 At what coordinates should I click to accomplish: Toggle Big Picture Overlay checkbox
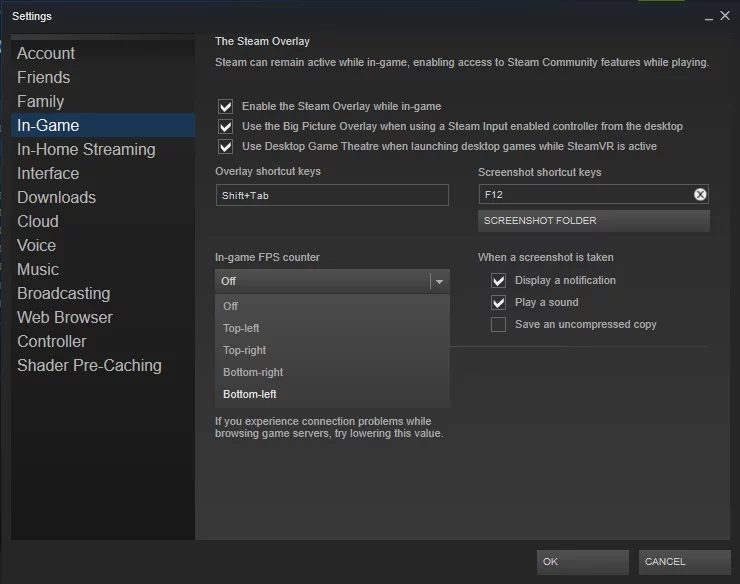[225, 126]
